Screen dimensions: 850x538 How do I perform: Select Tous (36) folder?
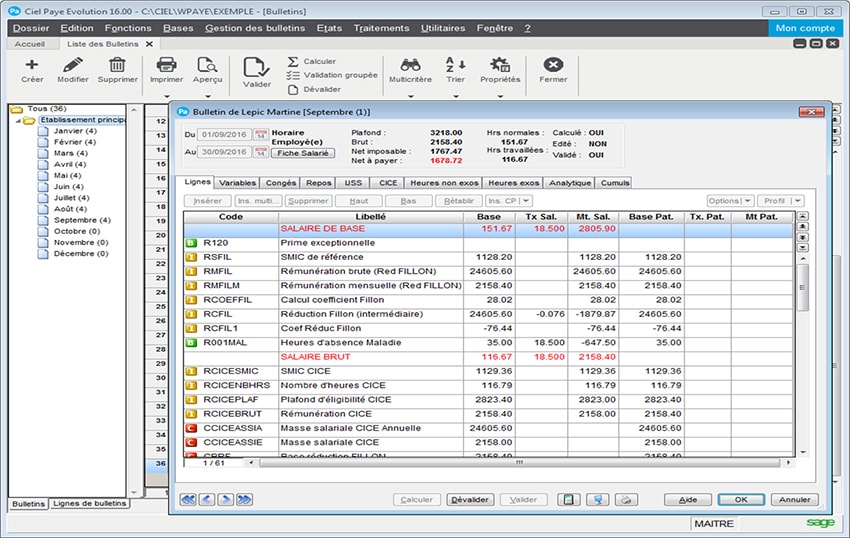click(47, 108)
